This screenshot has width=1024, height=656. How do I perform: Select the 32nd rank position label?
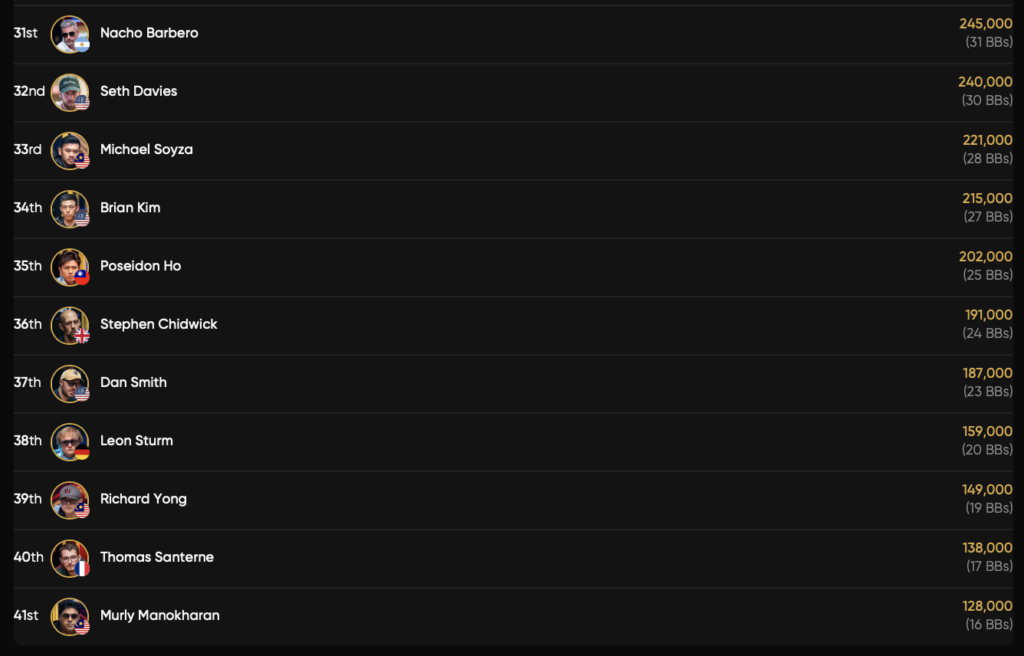pos(29,91)
